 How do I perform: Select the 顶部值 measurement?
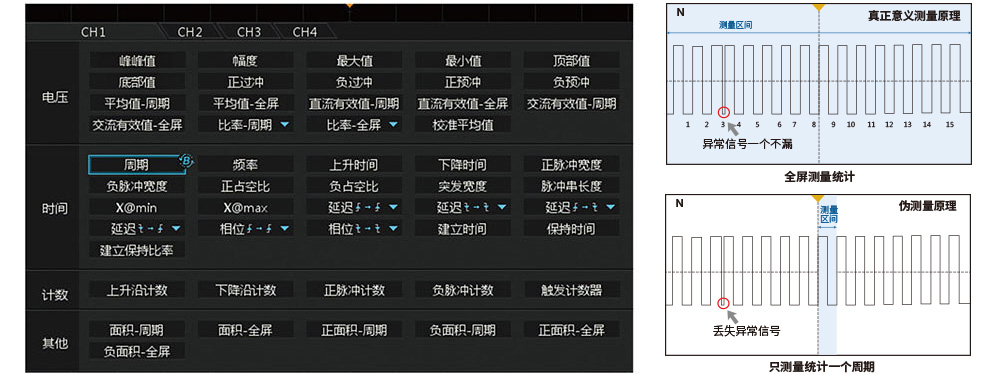pyautogui.click(x=571, y=61)
